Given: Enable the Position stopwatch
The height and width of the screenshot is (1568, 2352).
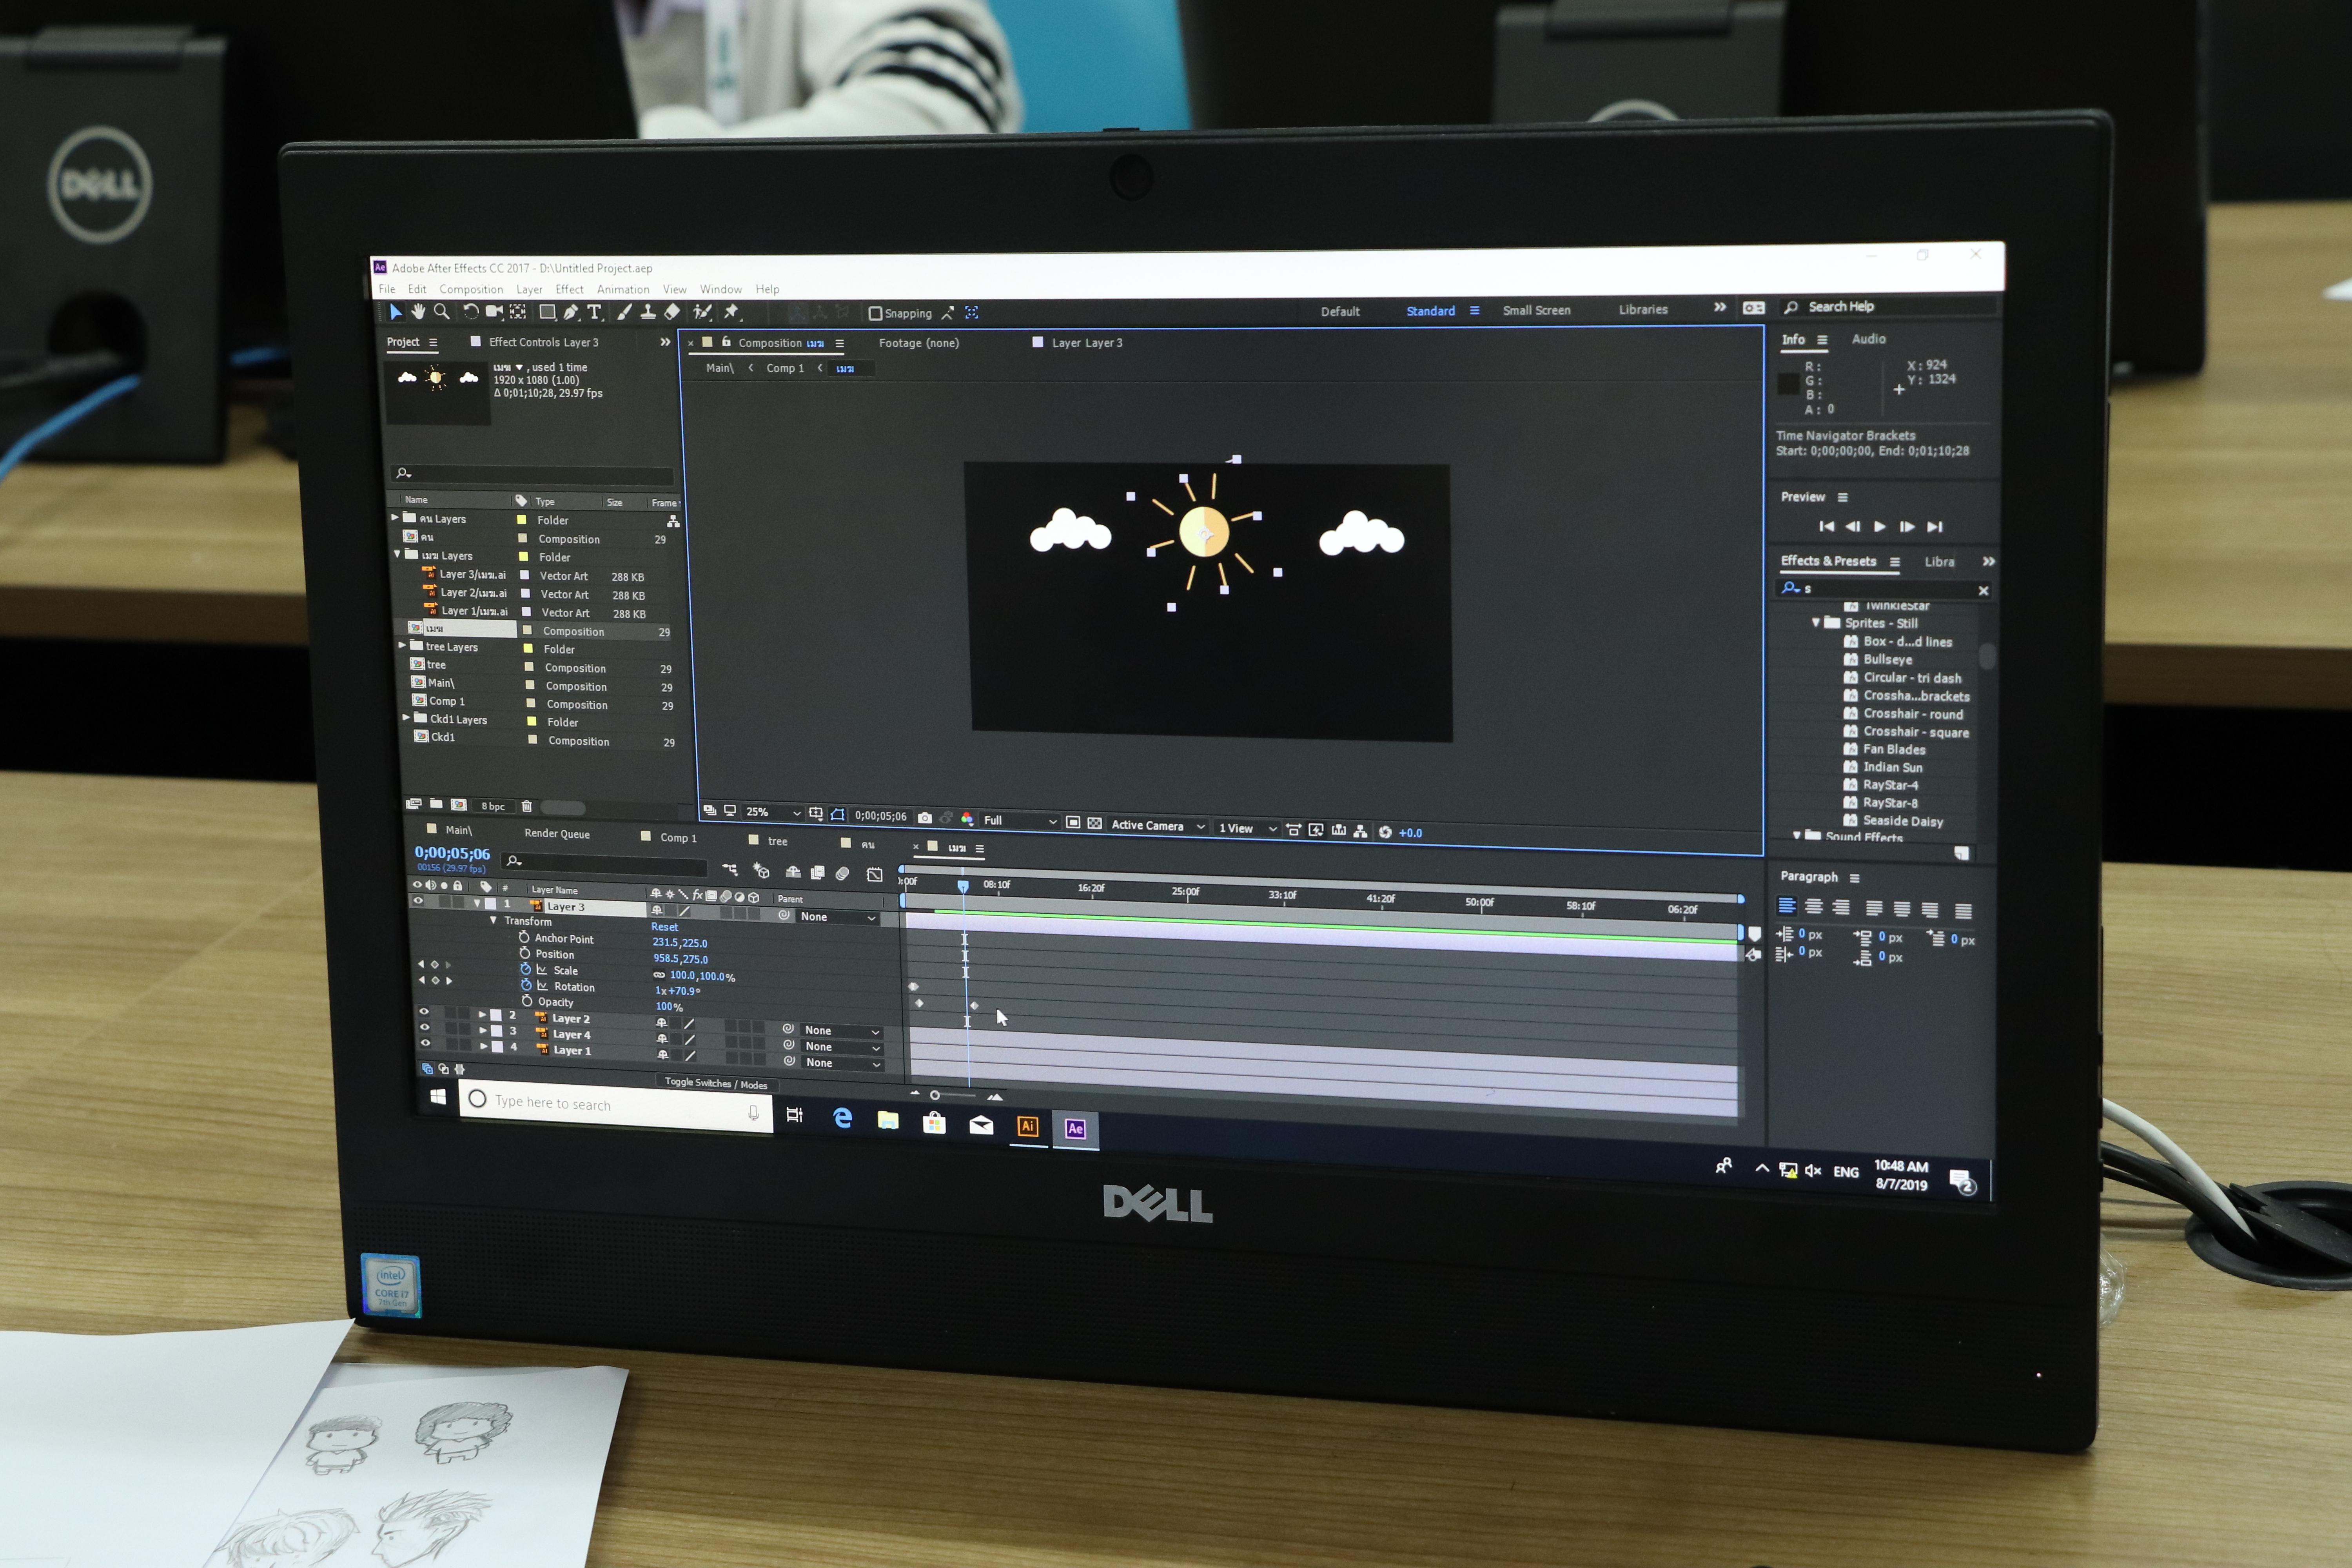Looking at the screenshot, I should (x=525, y=953).
